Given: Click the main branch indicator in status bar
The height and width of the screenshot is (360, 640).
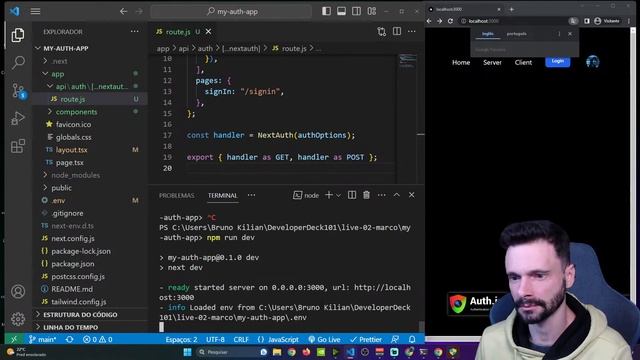Looking at the screenshot, I should [x=42, y=339].
